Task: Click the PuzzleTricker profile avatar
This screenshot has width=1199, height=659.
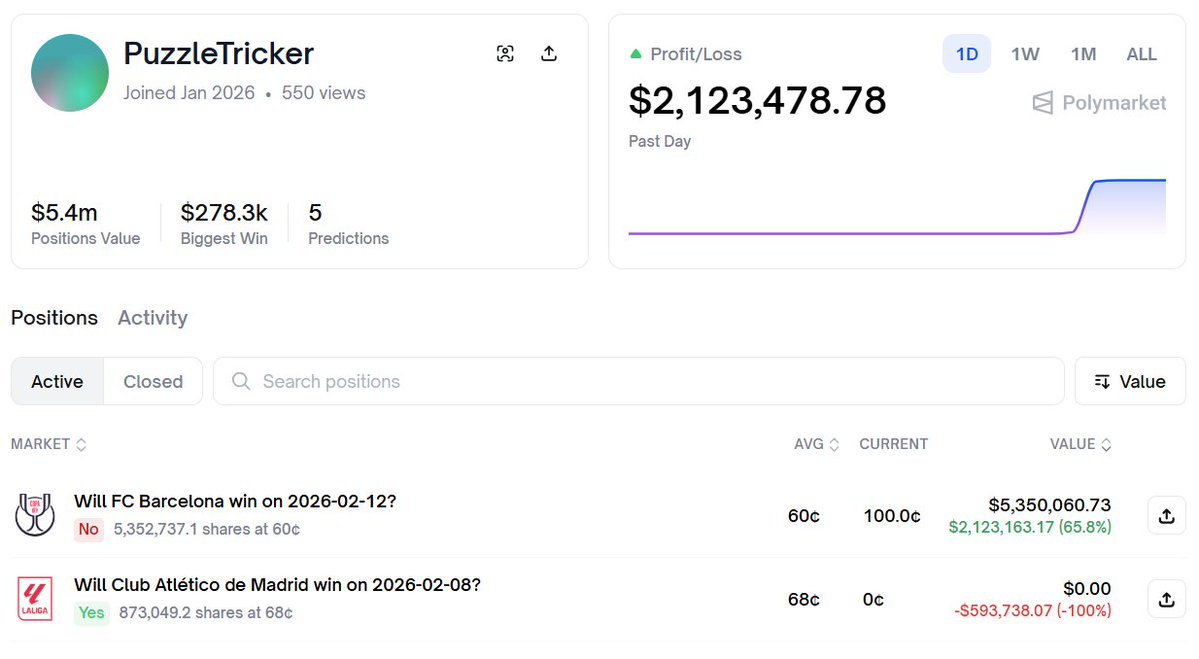Action: pos(70,73)
